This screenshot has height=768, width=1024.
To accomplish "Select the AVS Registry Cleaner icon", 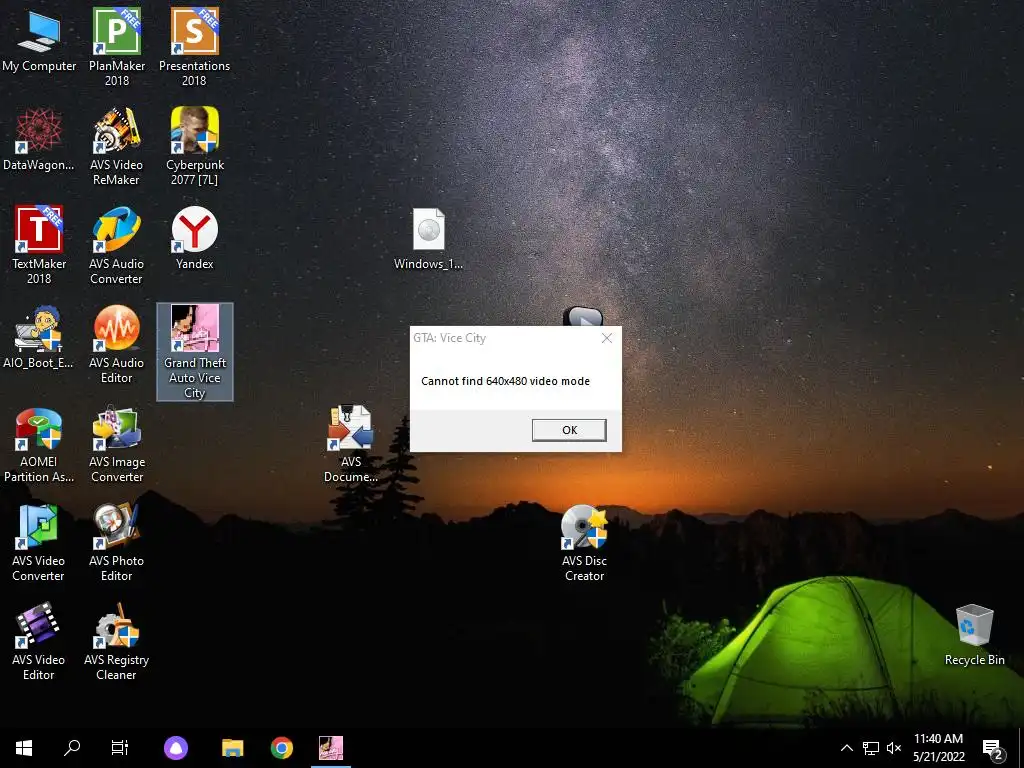I will tap(116, 643).
